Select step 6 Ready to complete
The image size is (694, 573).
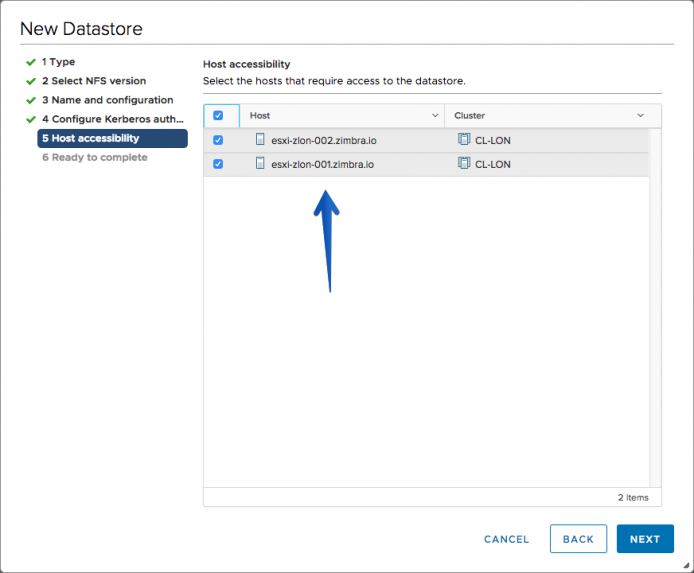95,157
